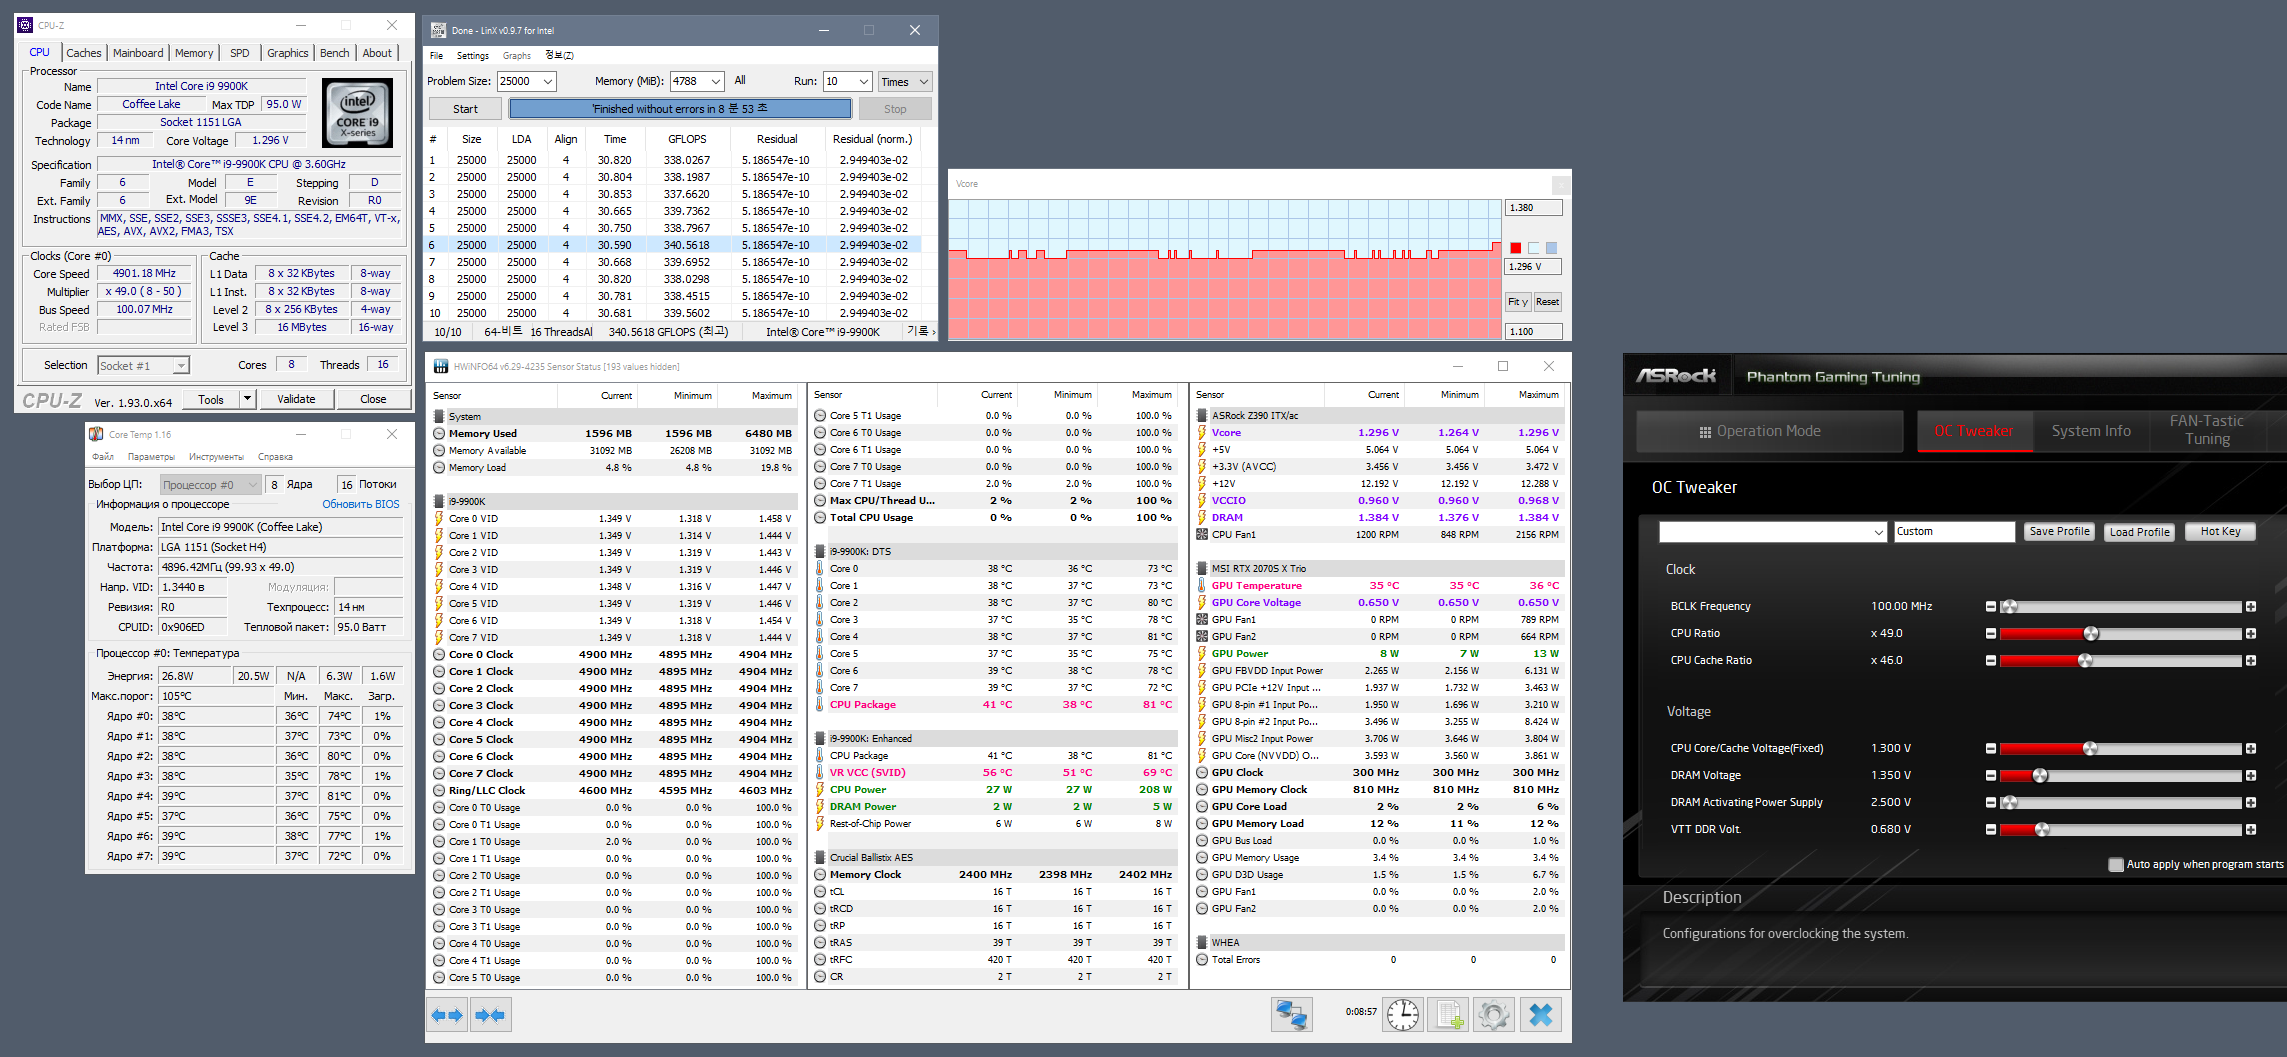Click LinX Start button
This screenshot has height=1057, width=2287.
pos(465,109)
